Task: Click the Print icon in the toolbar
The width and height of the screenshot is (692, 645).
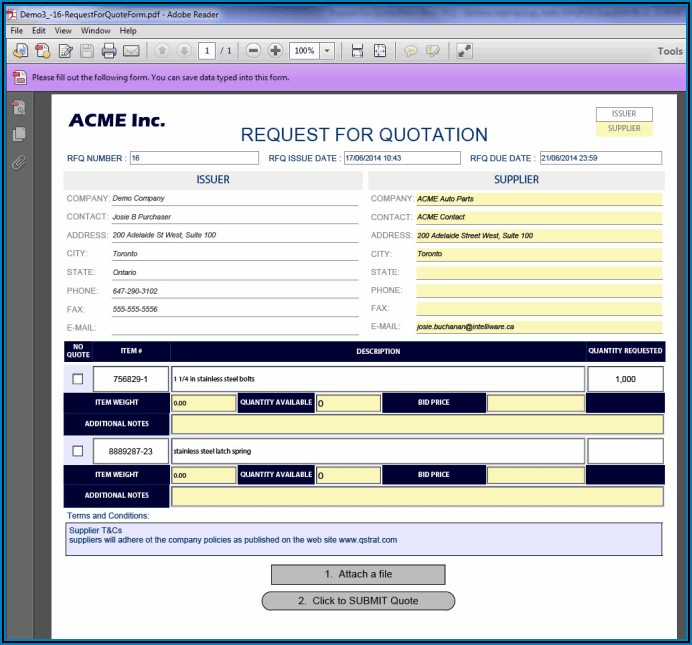Action: coord(109,51)
